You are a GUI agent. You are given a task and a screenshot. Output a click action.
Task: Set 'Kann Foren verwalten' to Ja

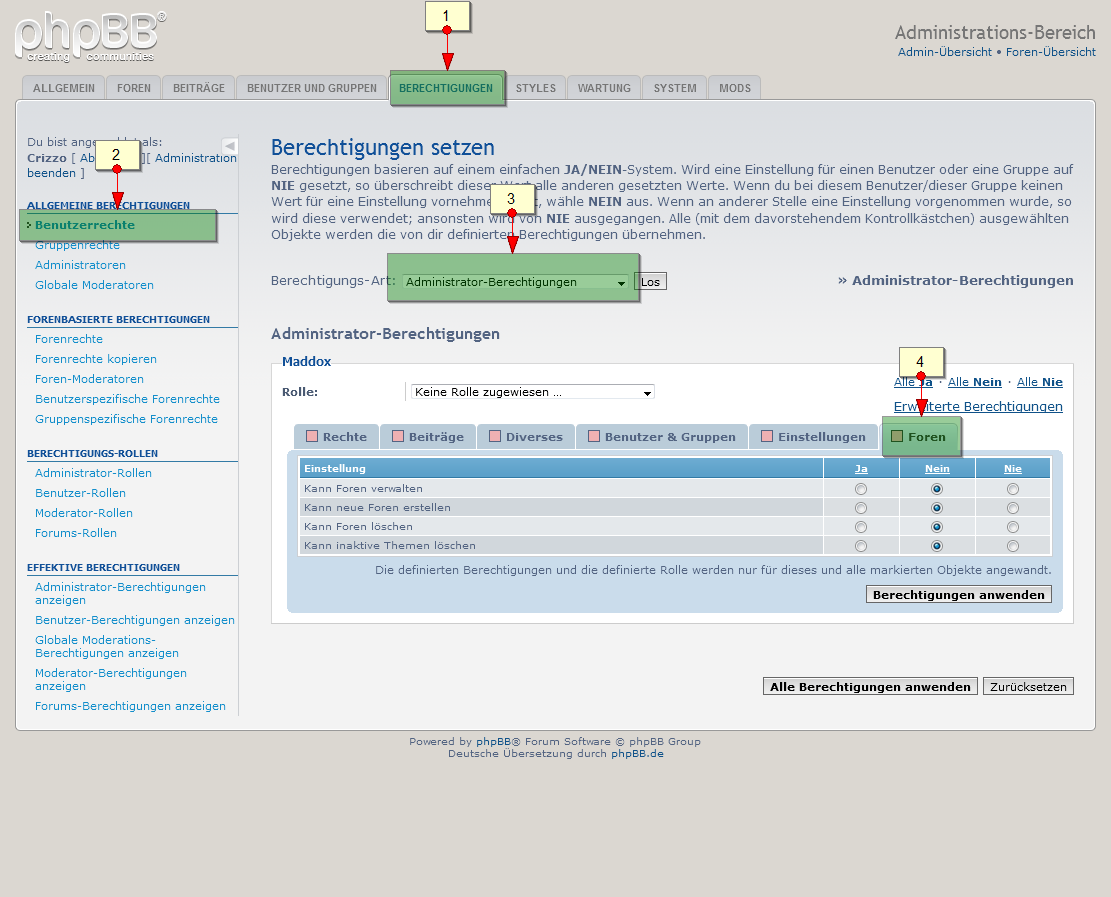point(861,489)
